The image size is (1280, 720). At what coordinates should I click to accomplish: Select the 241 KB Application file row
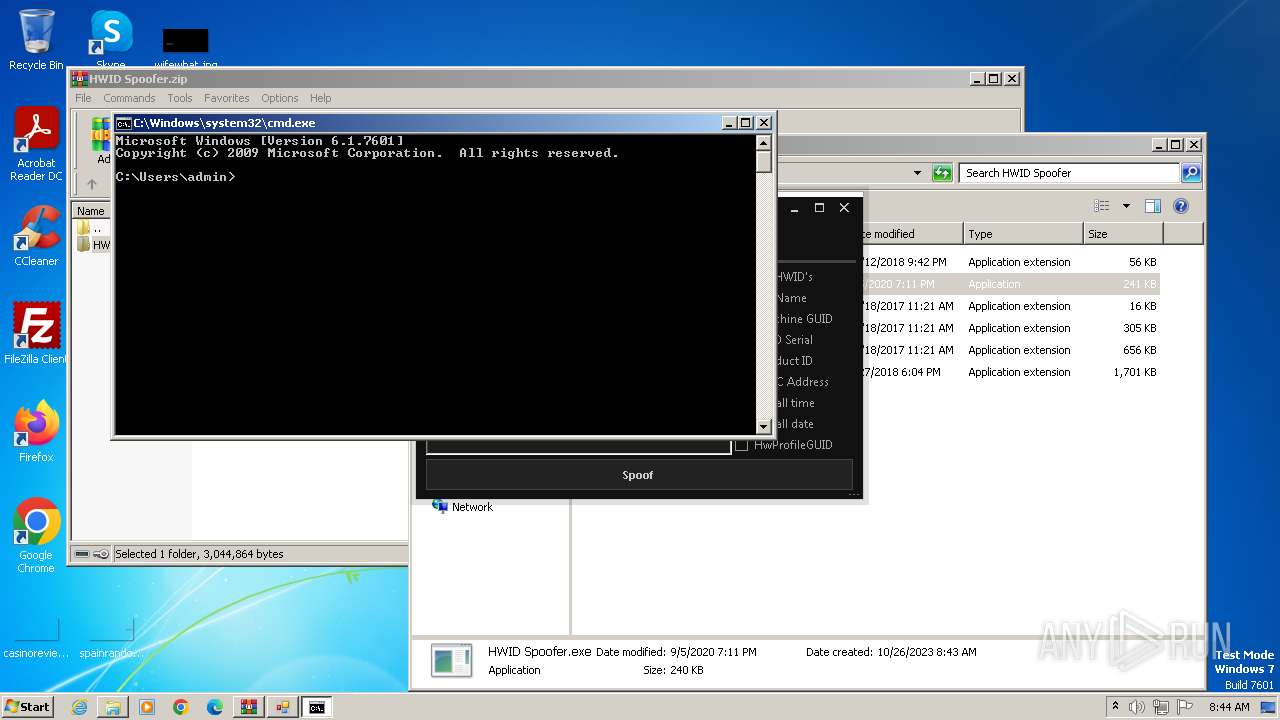(1011, 284)
